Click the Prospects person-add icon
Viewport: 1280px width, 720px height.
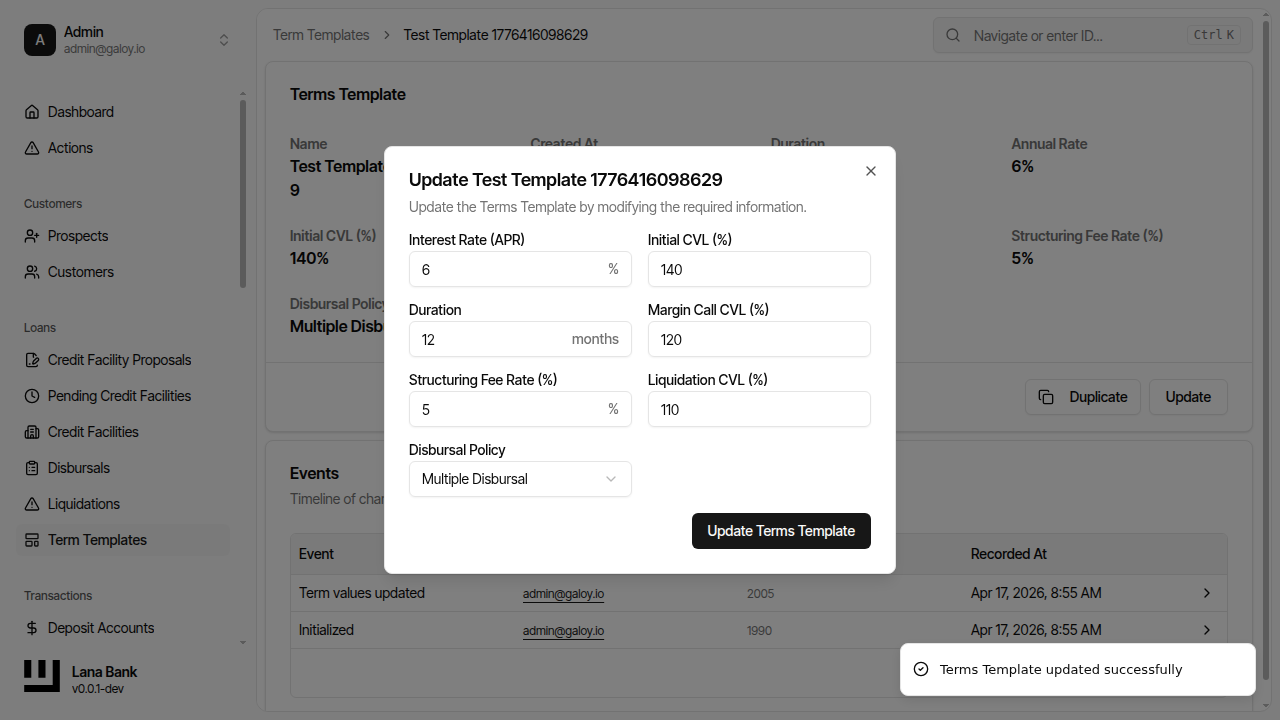coord(32,236)
